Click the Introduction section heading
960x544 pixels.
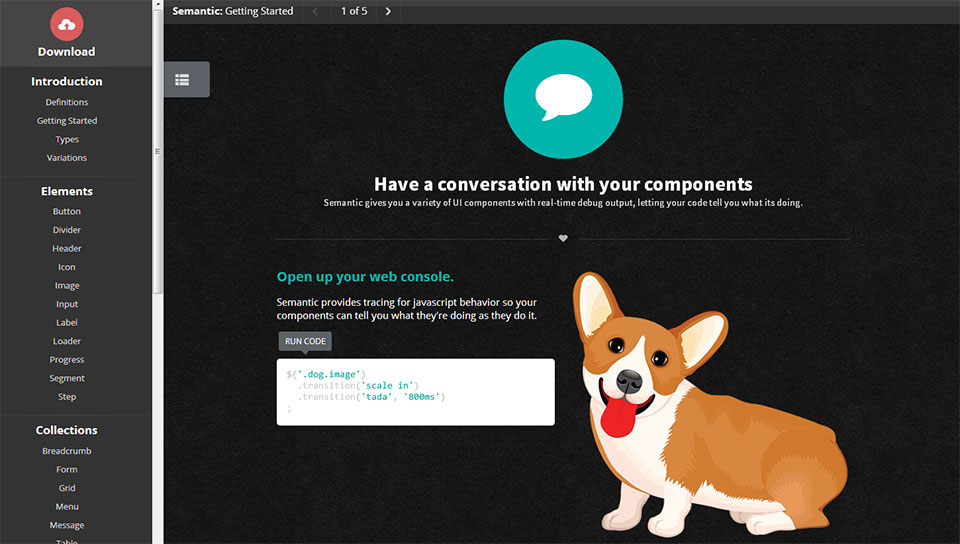67,81
